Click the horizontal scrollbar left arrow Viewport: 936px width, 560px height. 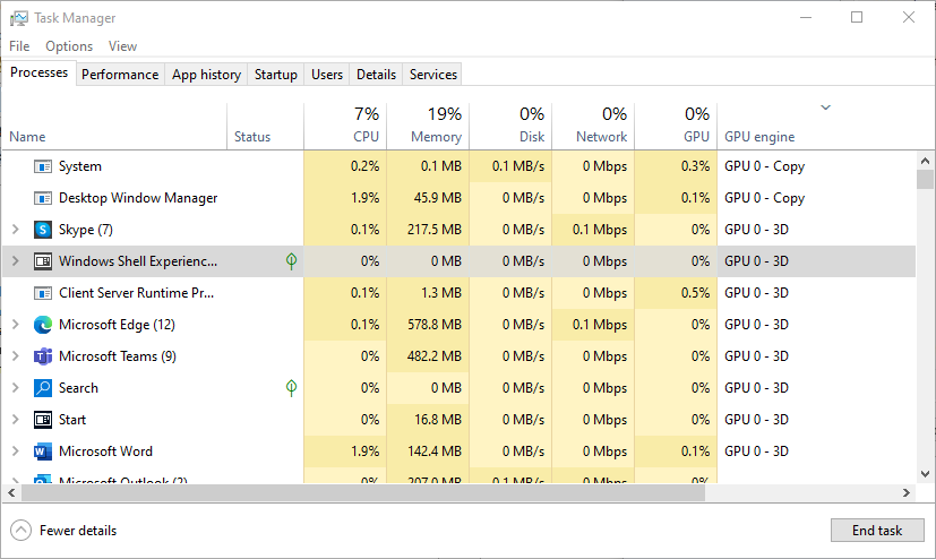point(11,493)
